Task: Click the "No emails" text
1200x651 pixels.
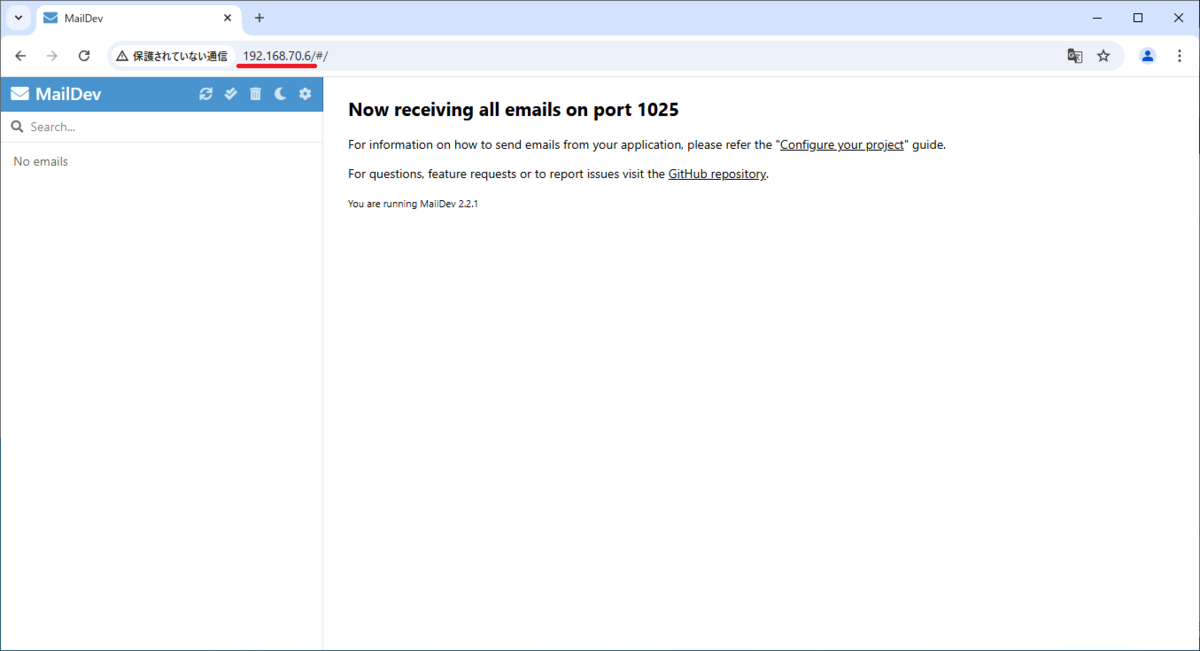Action: [41, 161]
